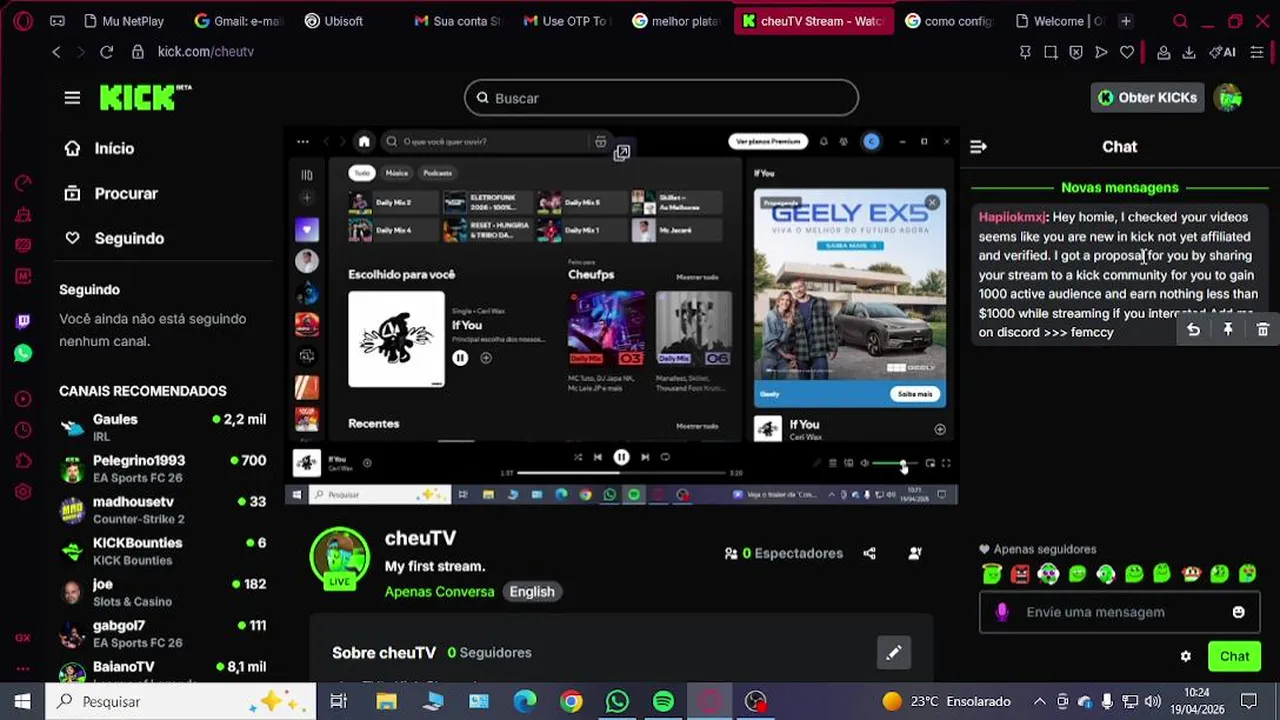Pick the angry red emote
1280x720 pixels.
[1020, 574]
